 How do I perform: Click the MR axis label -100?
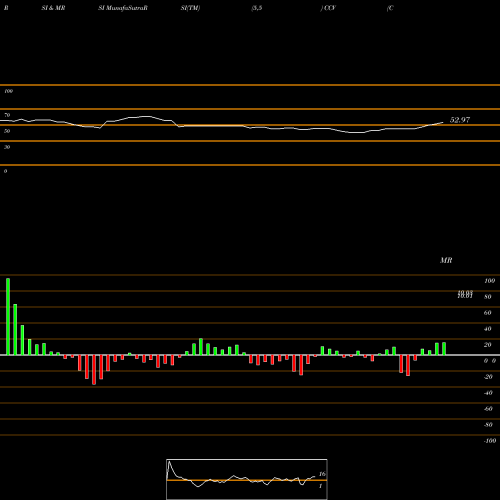point(490,441)
